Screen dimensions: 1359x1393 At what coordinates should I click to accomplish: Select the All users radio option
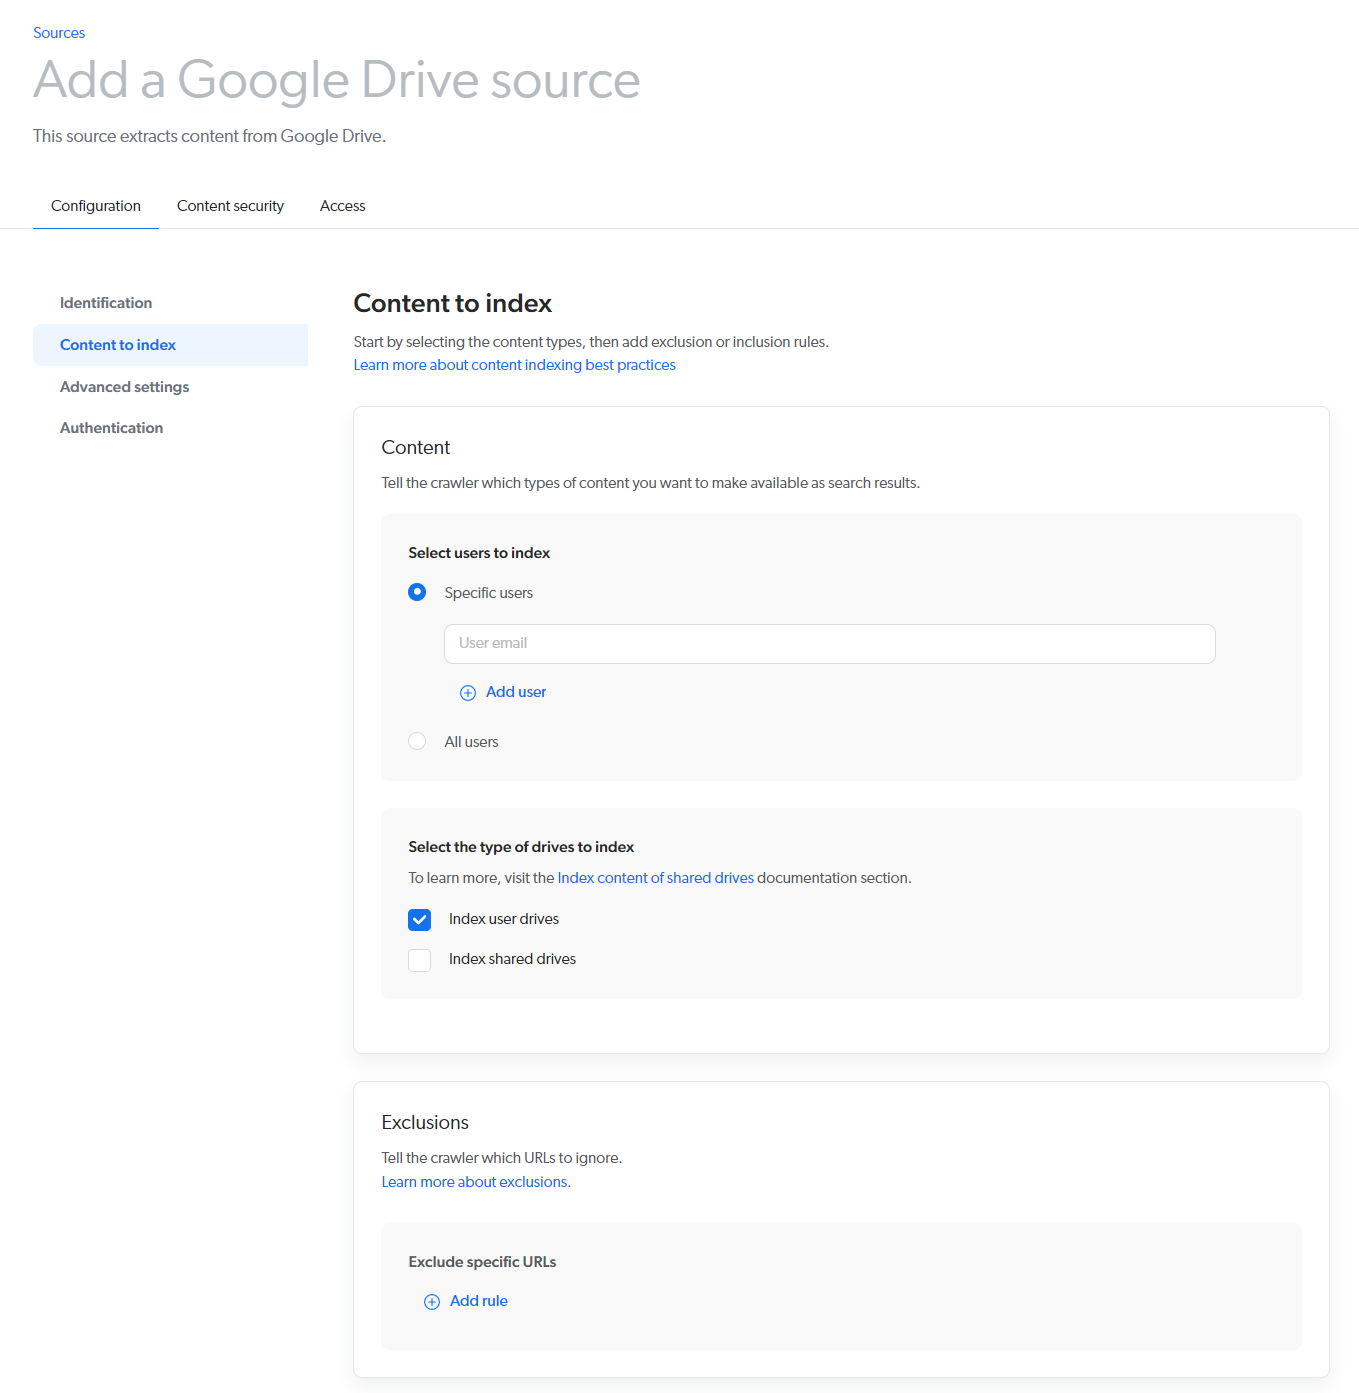tap(417, 741)
